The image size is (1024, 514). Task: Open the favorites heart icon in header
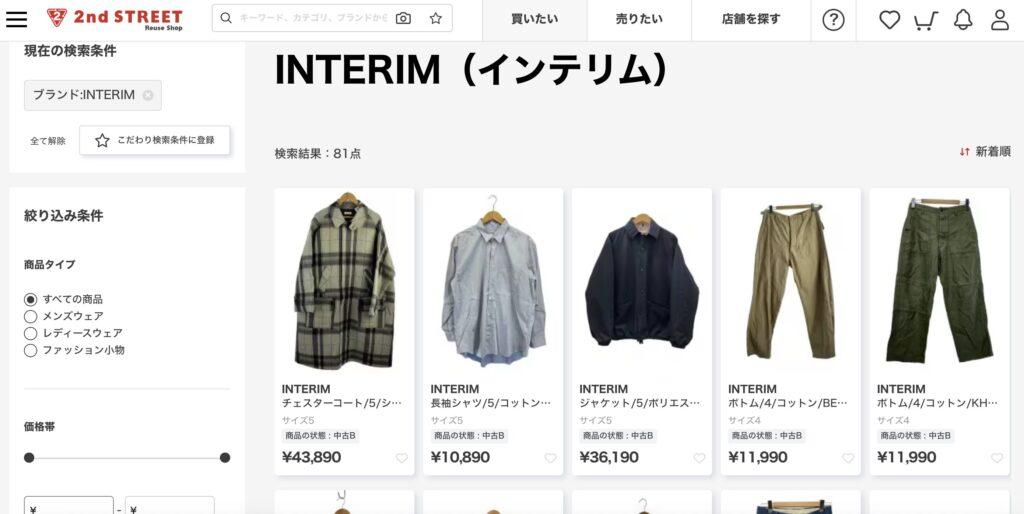tap(889, 20)
